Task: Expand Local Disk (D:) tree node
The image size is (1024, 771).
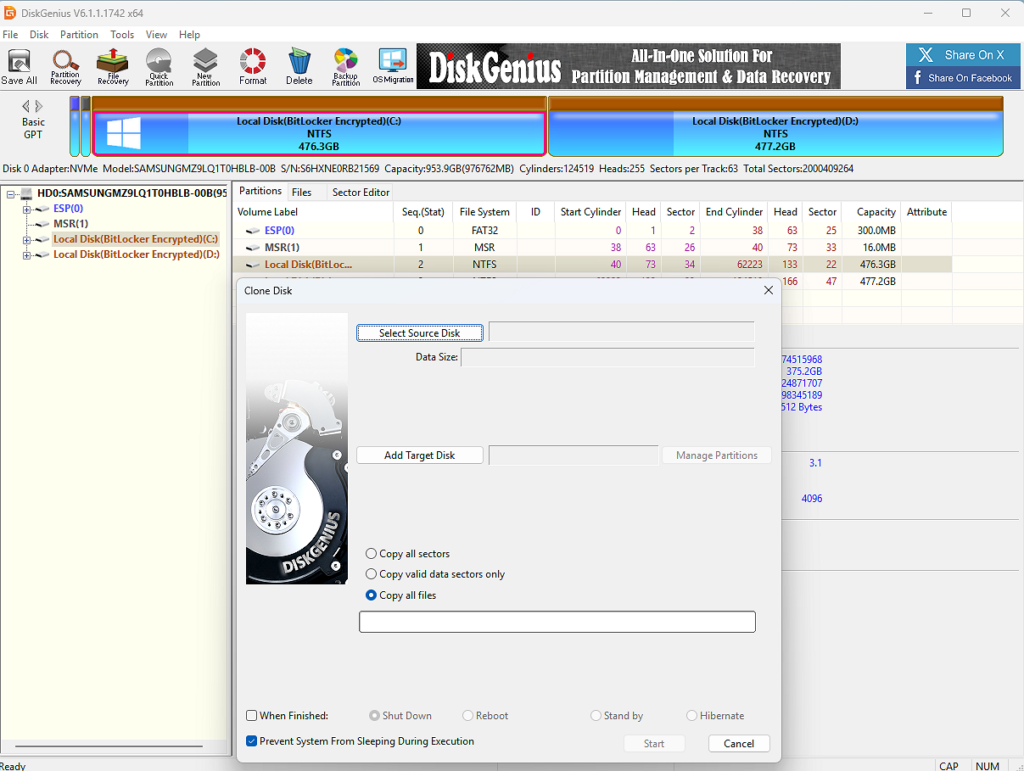Action: (x=28, y=255)
